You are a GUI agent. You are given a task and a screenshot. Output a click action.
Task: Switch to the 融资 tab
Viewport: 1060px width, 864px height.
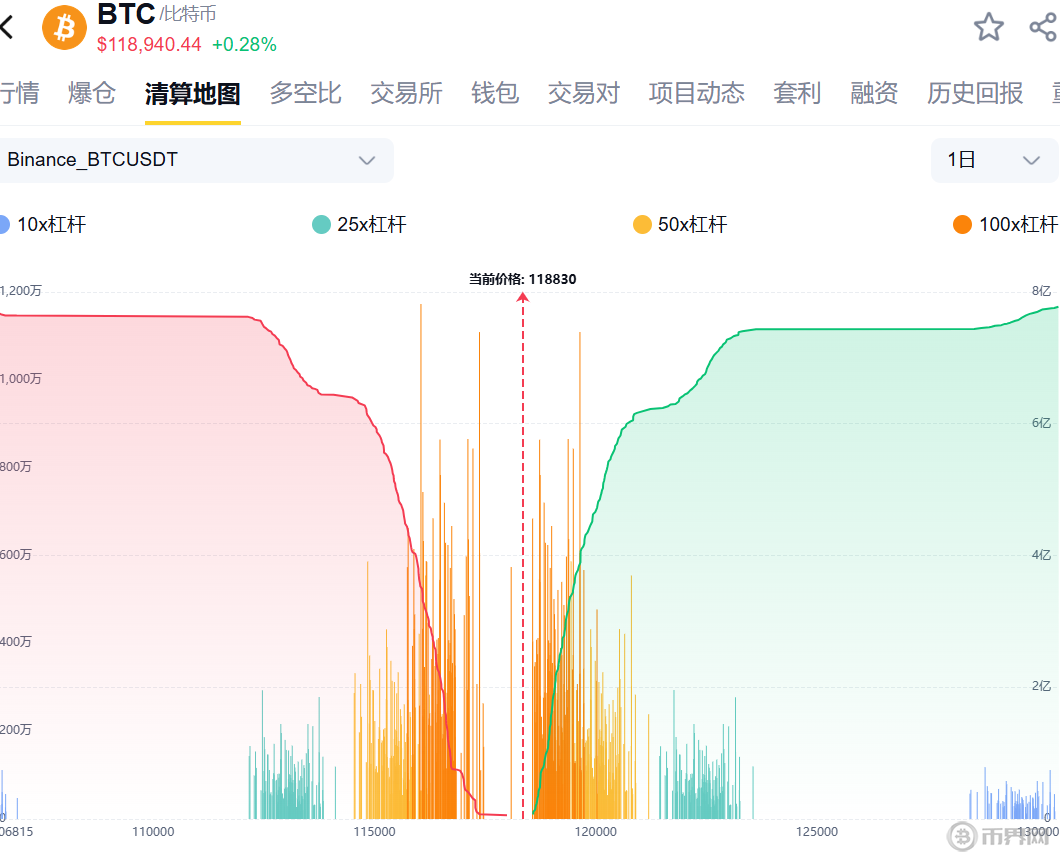(874, 94)
